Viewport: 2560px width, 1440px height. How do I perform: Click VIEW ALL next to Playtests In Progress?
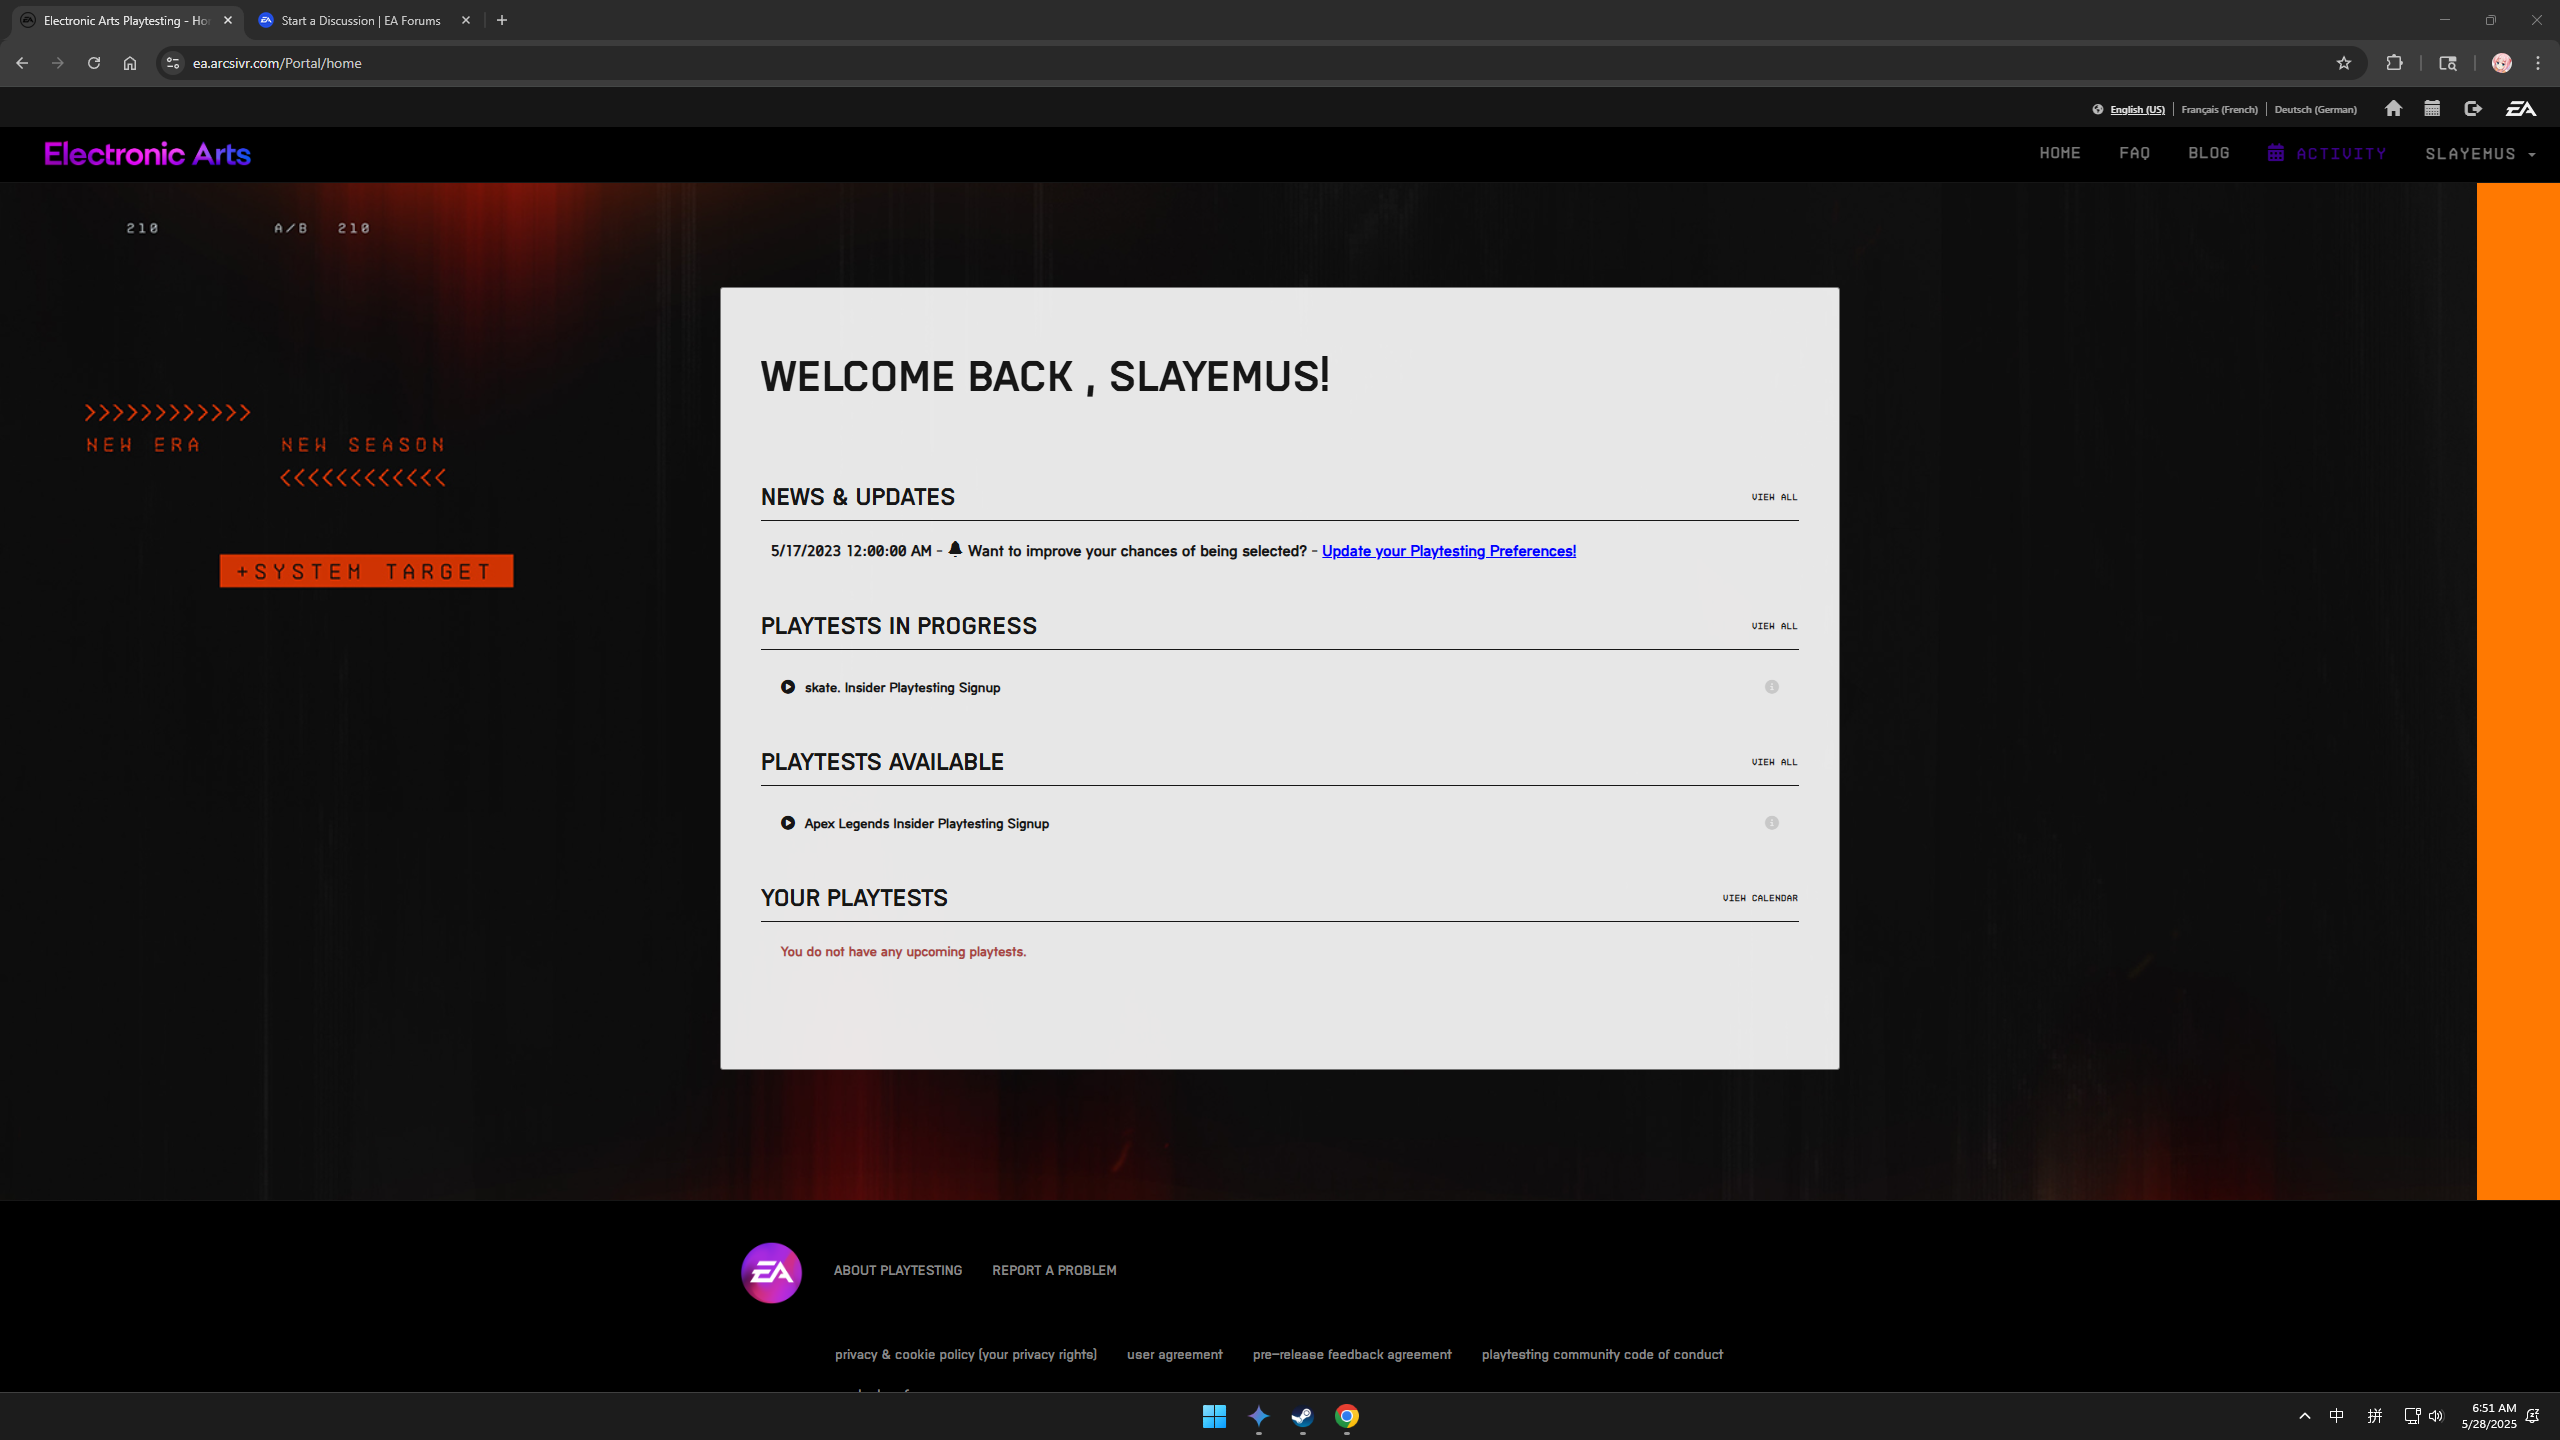click(1774, 626)
